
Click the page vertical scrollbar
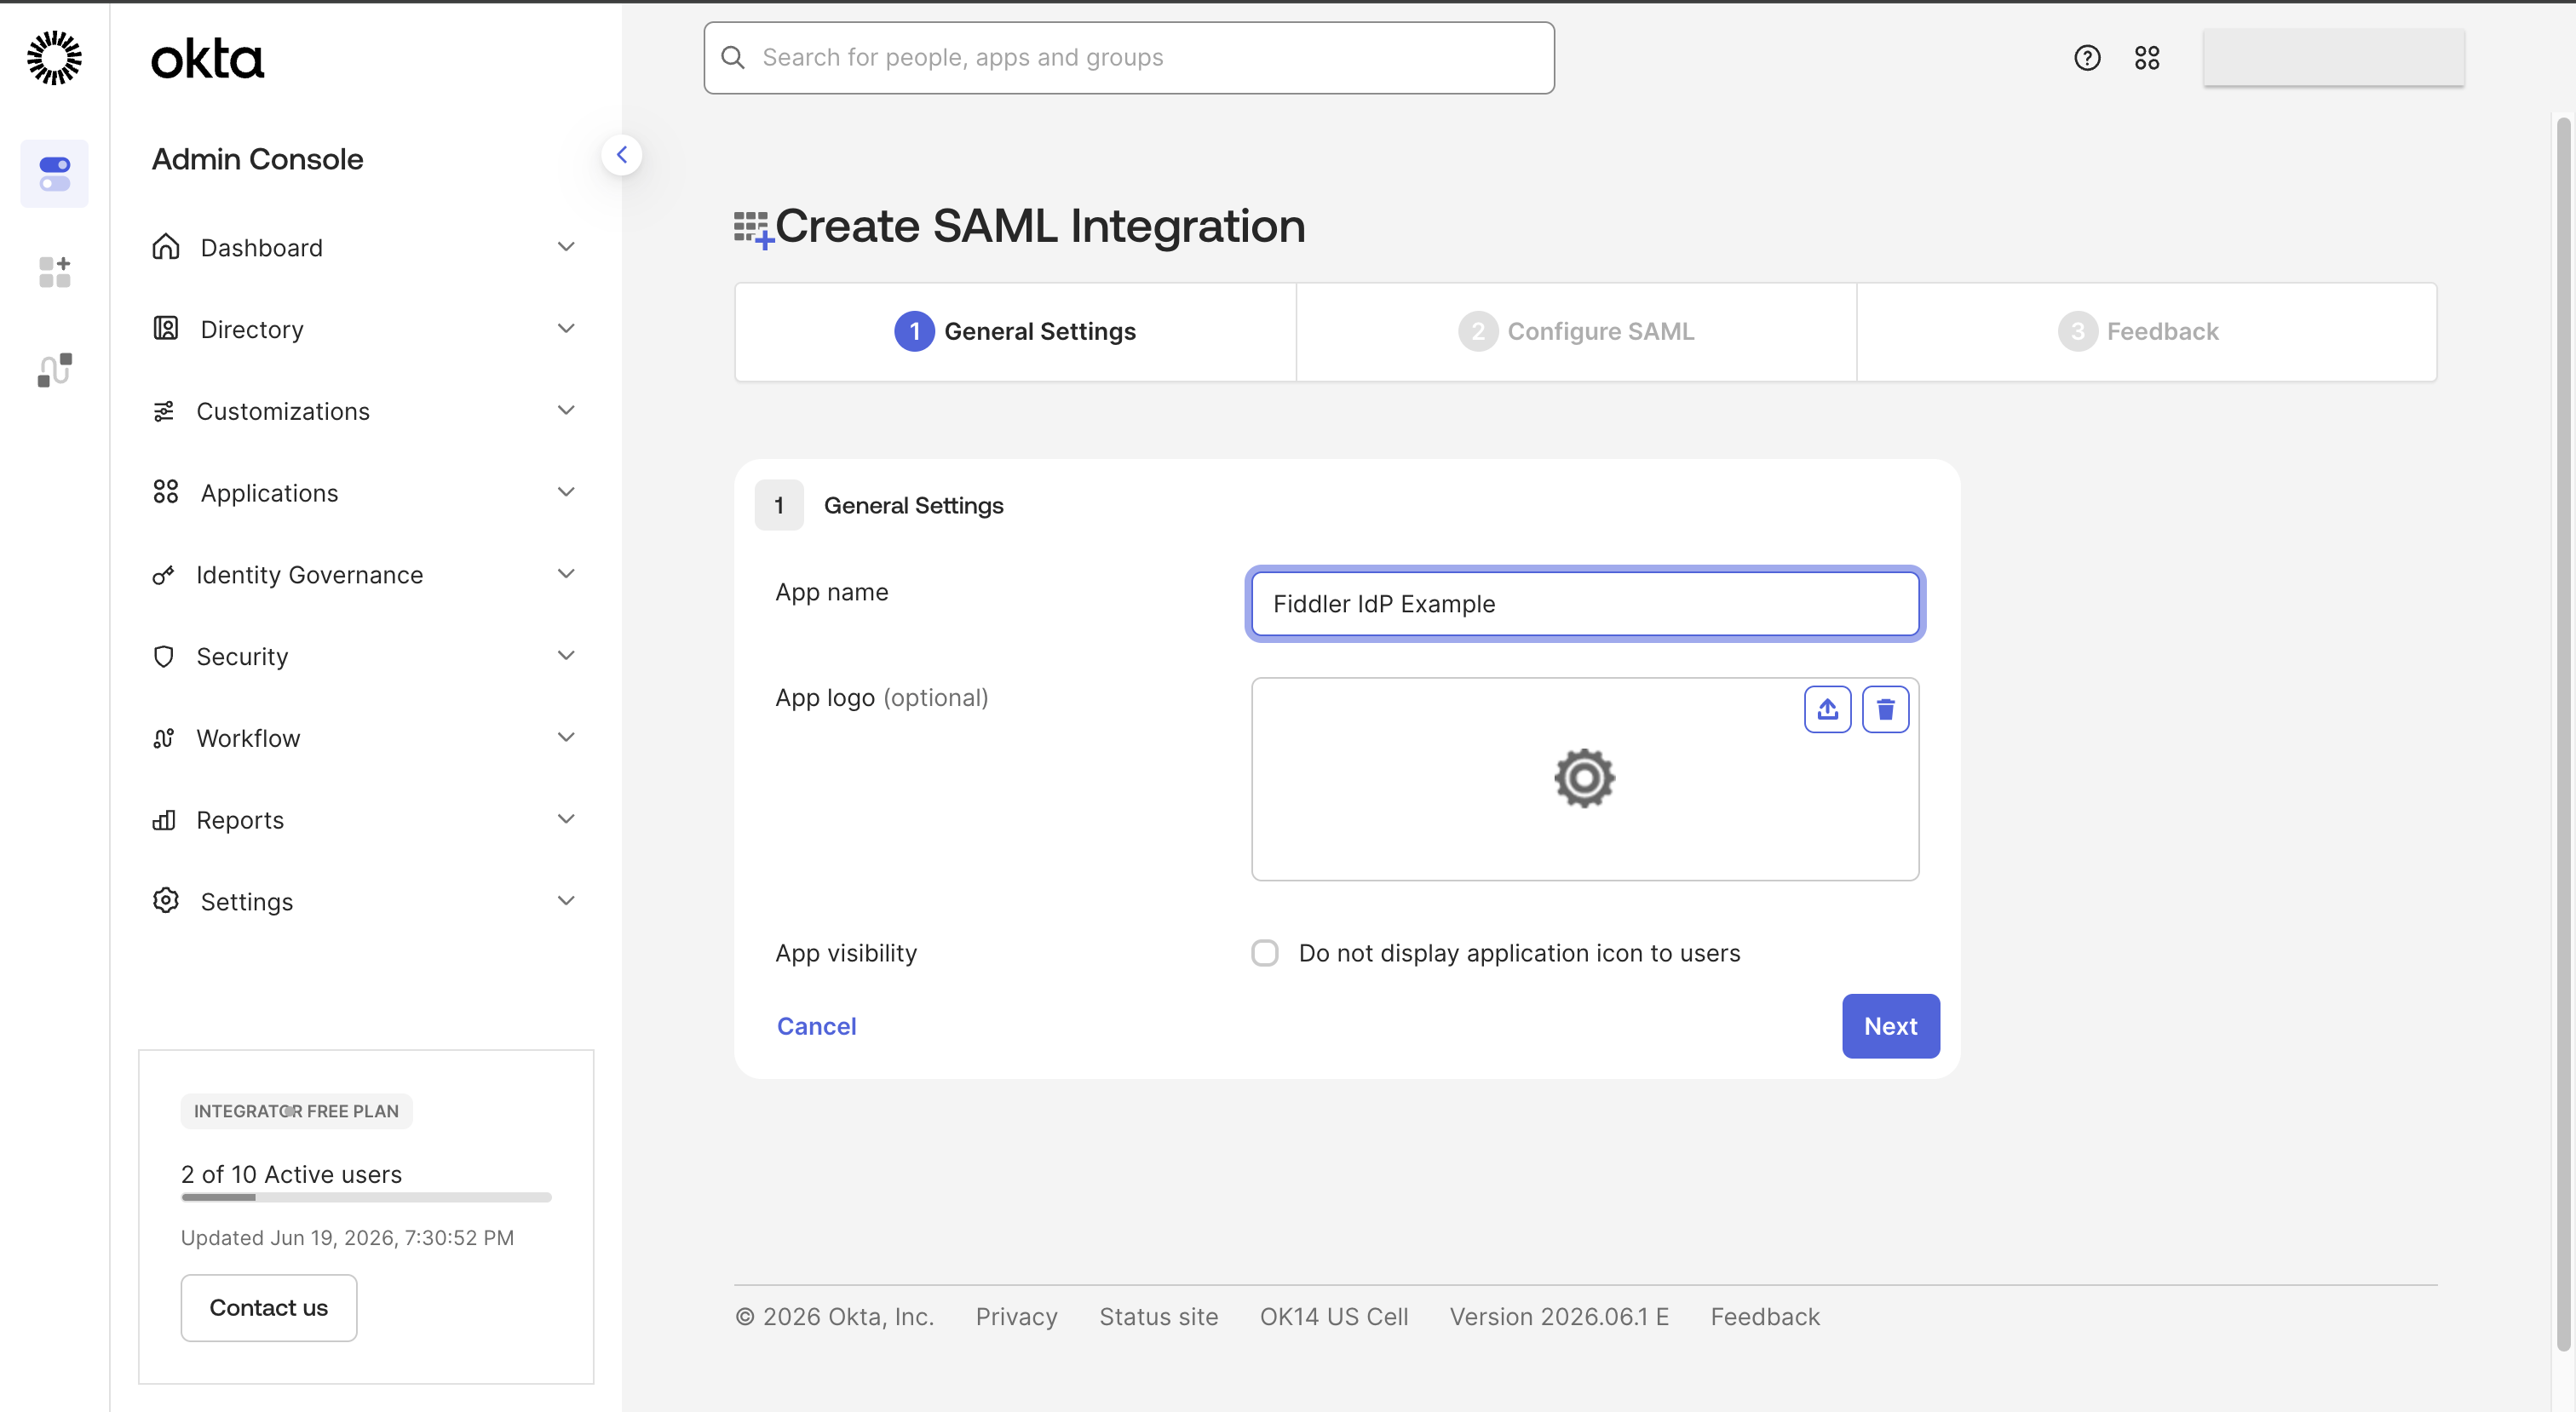point(2563,735)
